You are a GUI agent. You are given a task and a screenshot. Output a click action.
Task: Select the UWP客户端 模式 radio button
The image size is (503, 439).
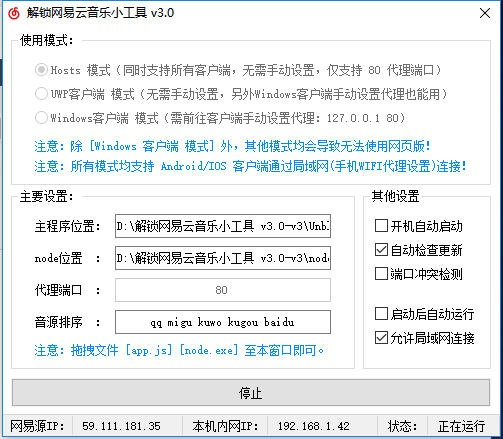41,94
